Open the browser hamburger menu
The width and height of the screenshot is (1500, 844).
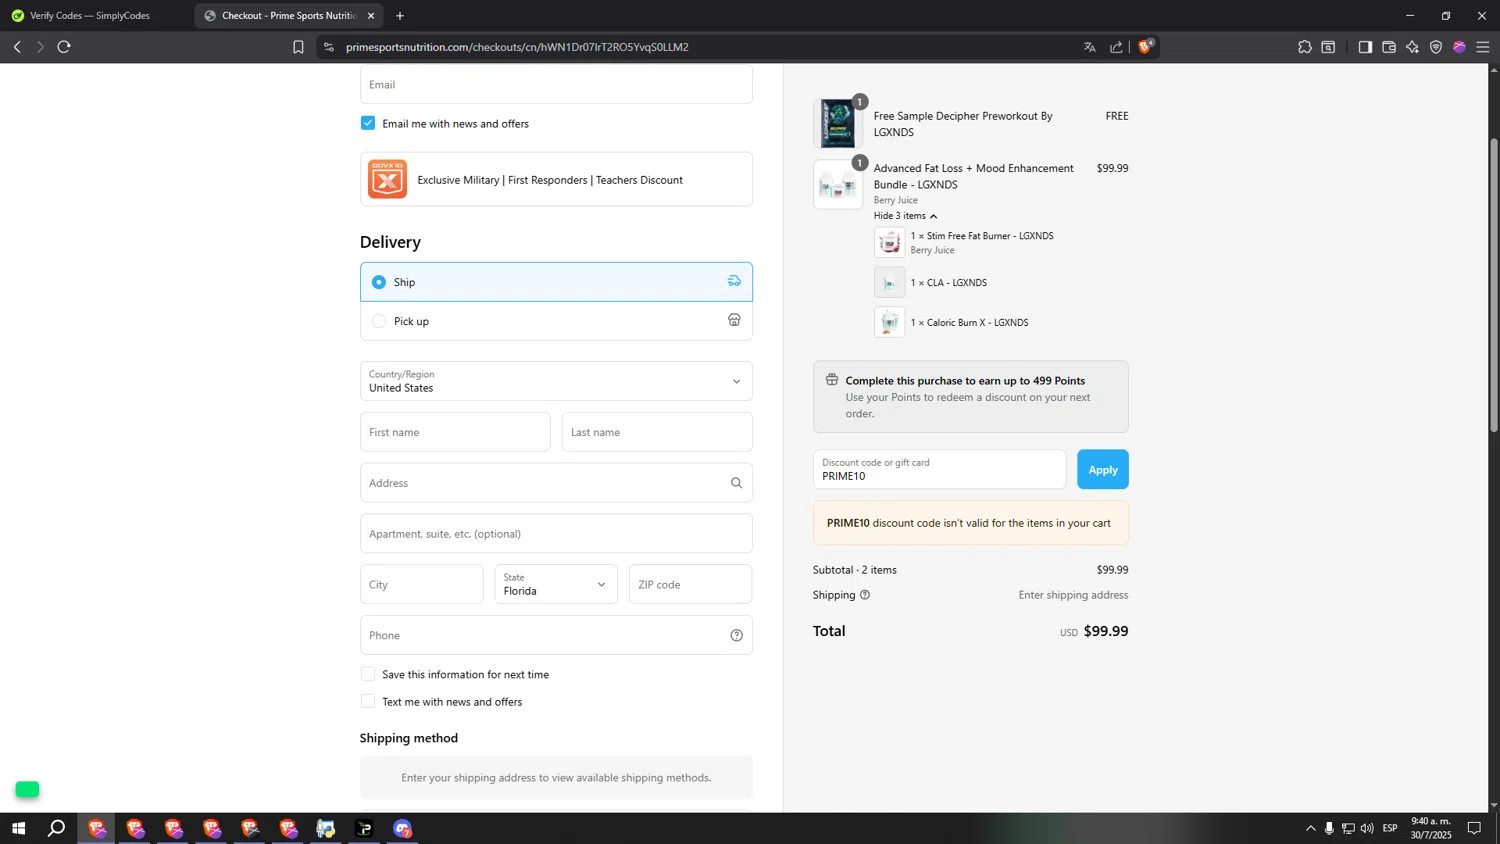click(x=1483, y=47)
